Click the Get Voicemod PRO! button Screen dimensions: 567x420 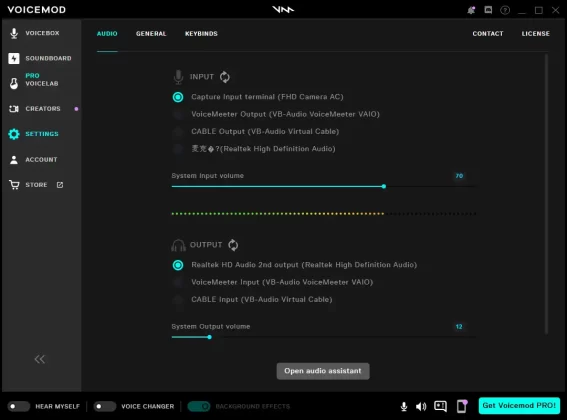519,406
